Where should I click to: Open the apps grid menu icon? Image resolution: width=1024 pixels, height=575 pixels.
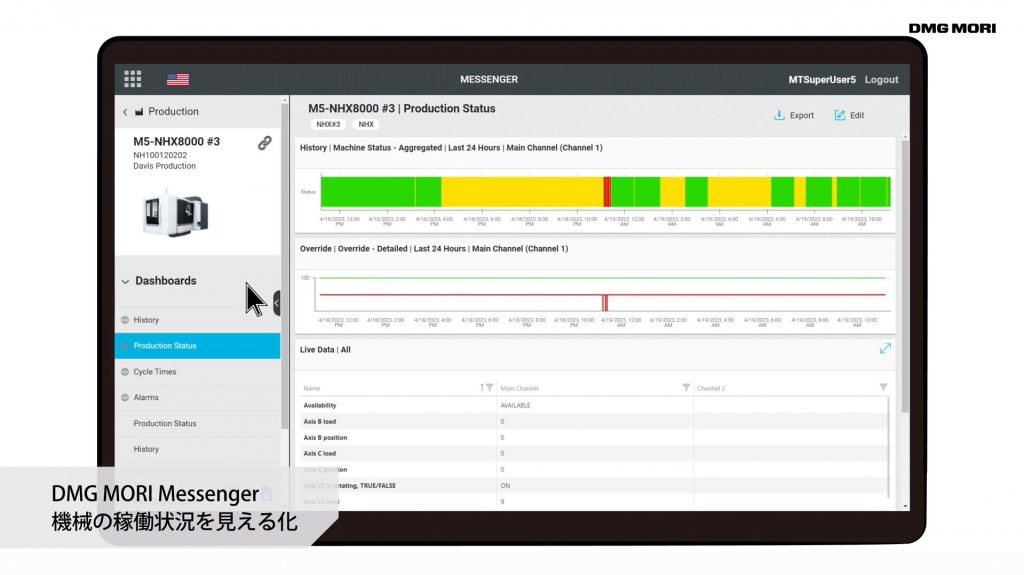[133, 79]
